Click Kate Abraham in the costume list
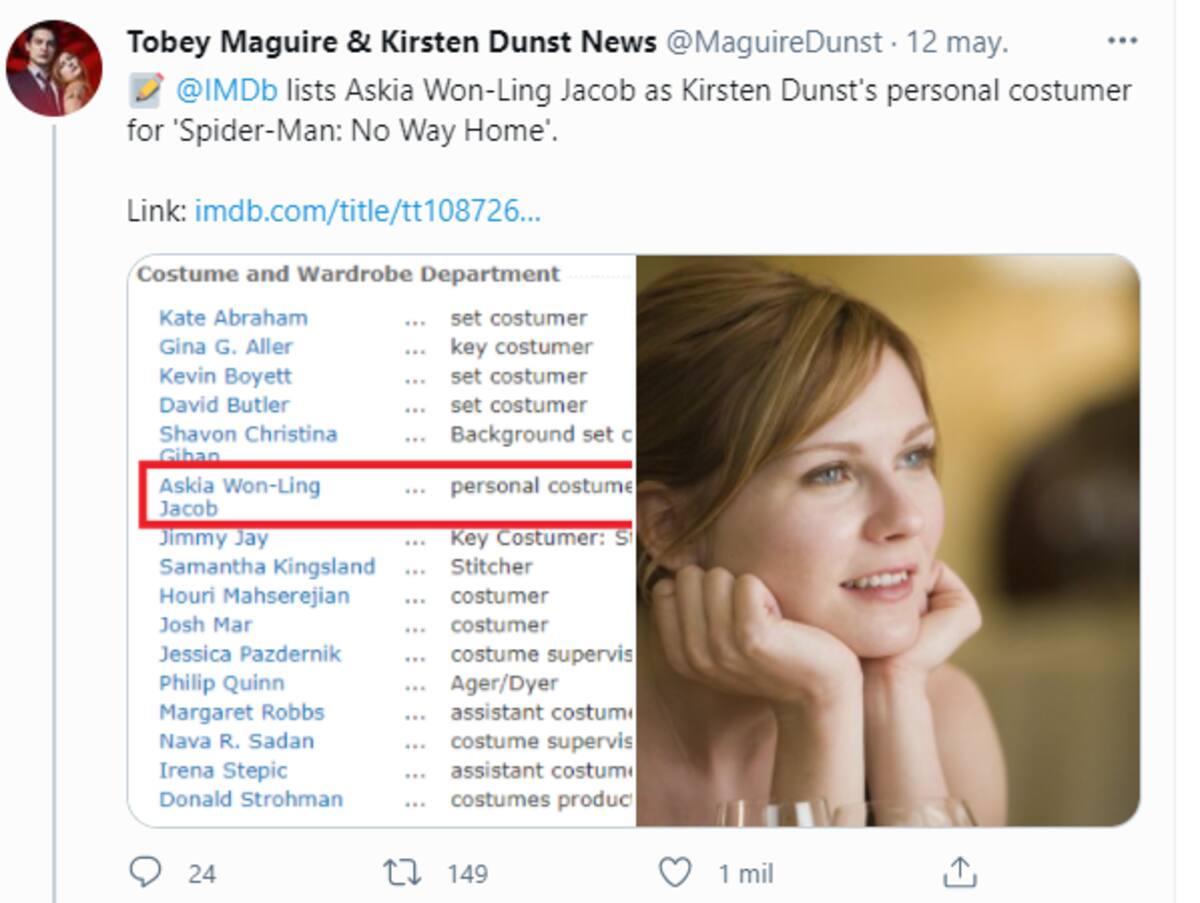 pyautogui.click(x=233, y=318)
